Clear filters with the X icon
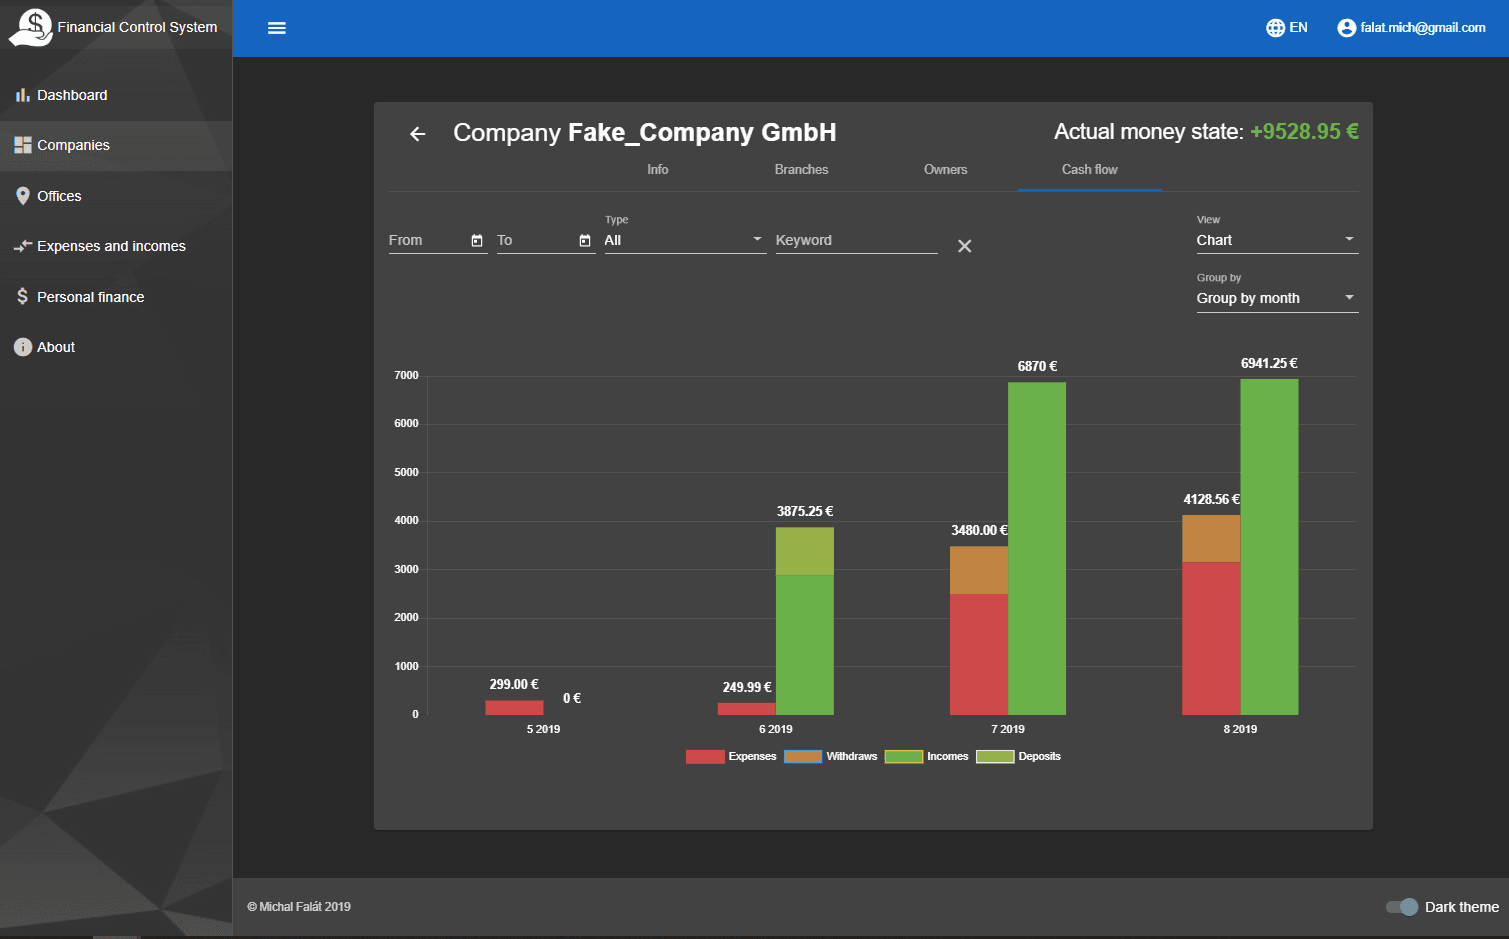 point(964,246)
